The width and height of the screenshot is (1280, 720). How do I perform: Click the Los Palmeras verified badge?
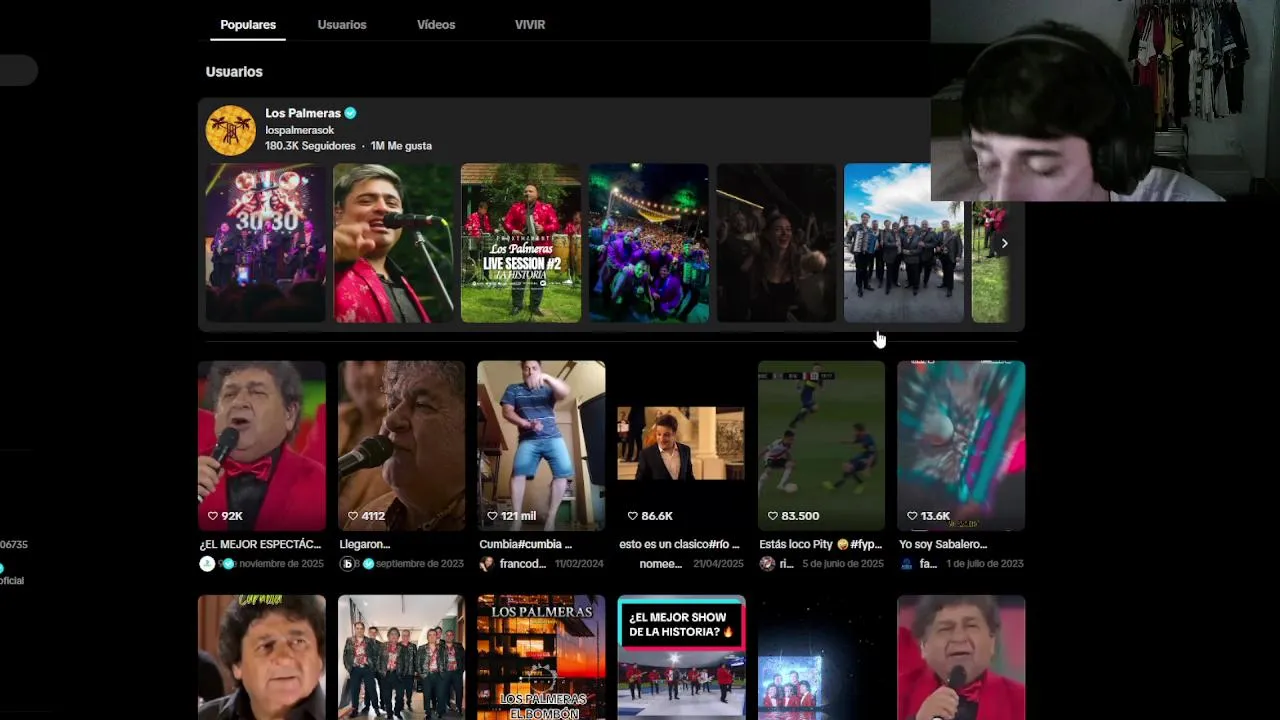(x=351, y=113)
